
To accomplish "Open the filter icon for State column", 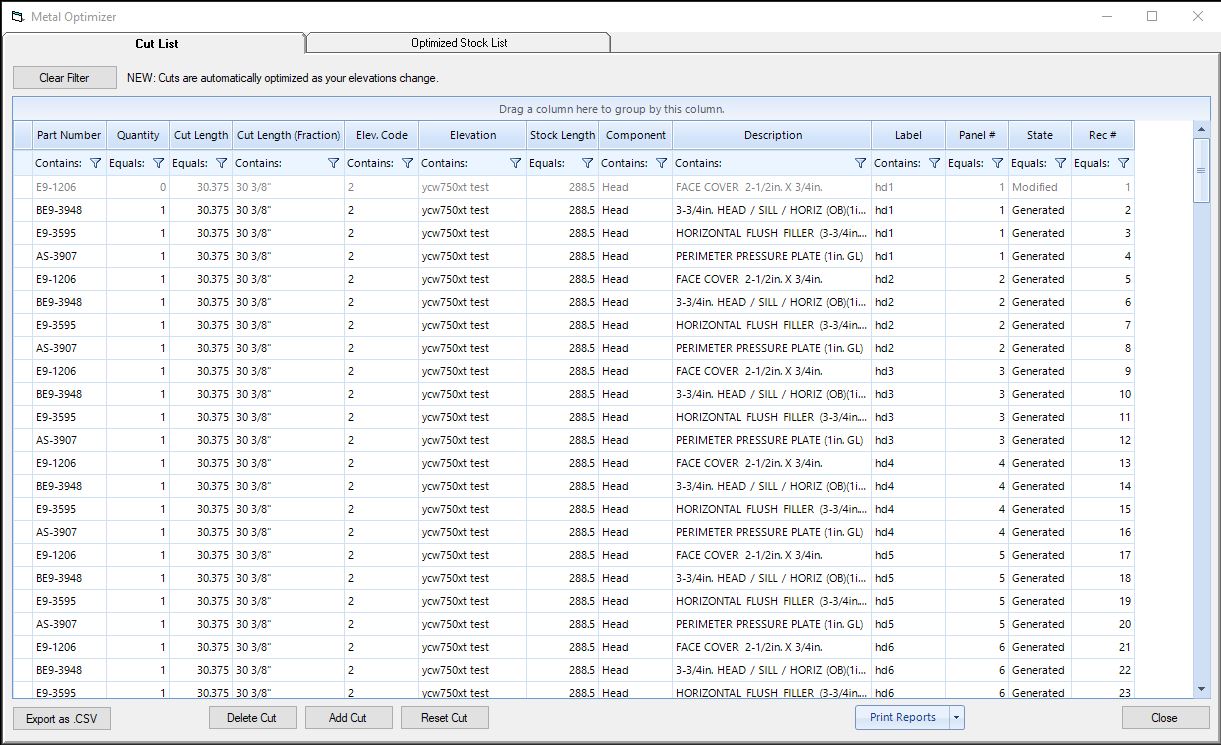I will pyautogui.click(x=1060, y=163).
